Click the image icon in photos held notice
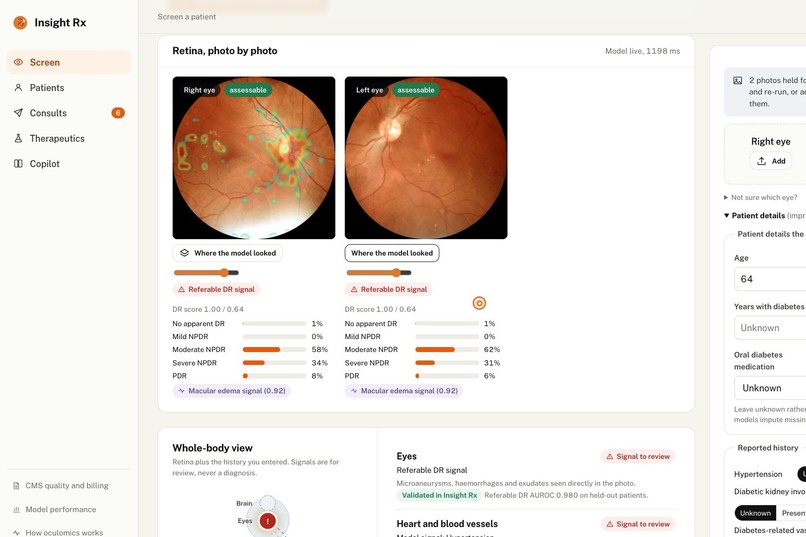The width and height of the screenshot is (806, 537). tap(738, 81)
